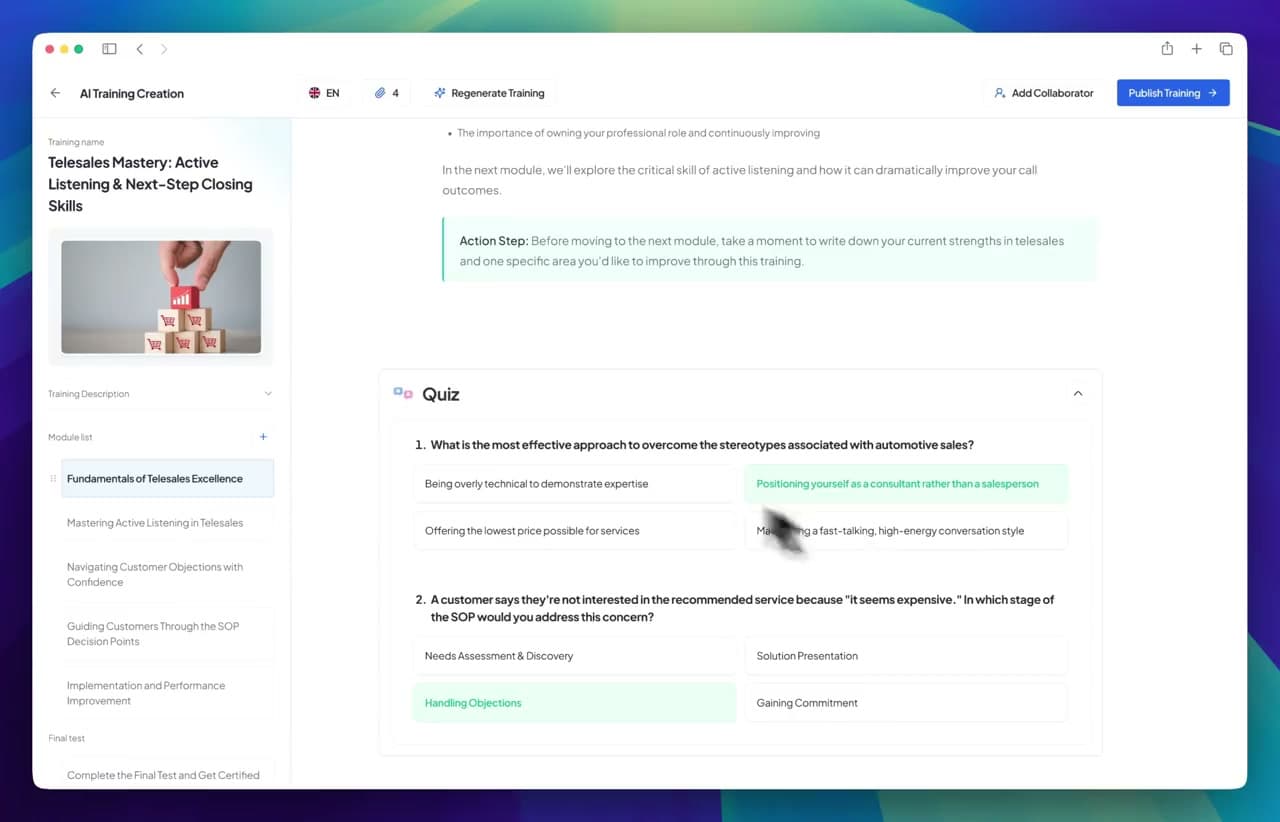Open Navigating Customer Objections with Confidence module
The image size is (1280, 822).
[167, 574]
